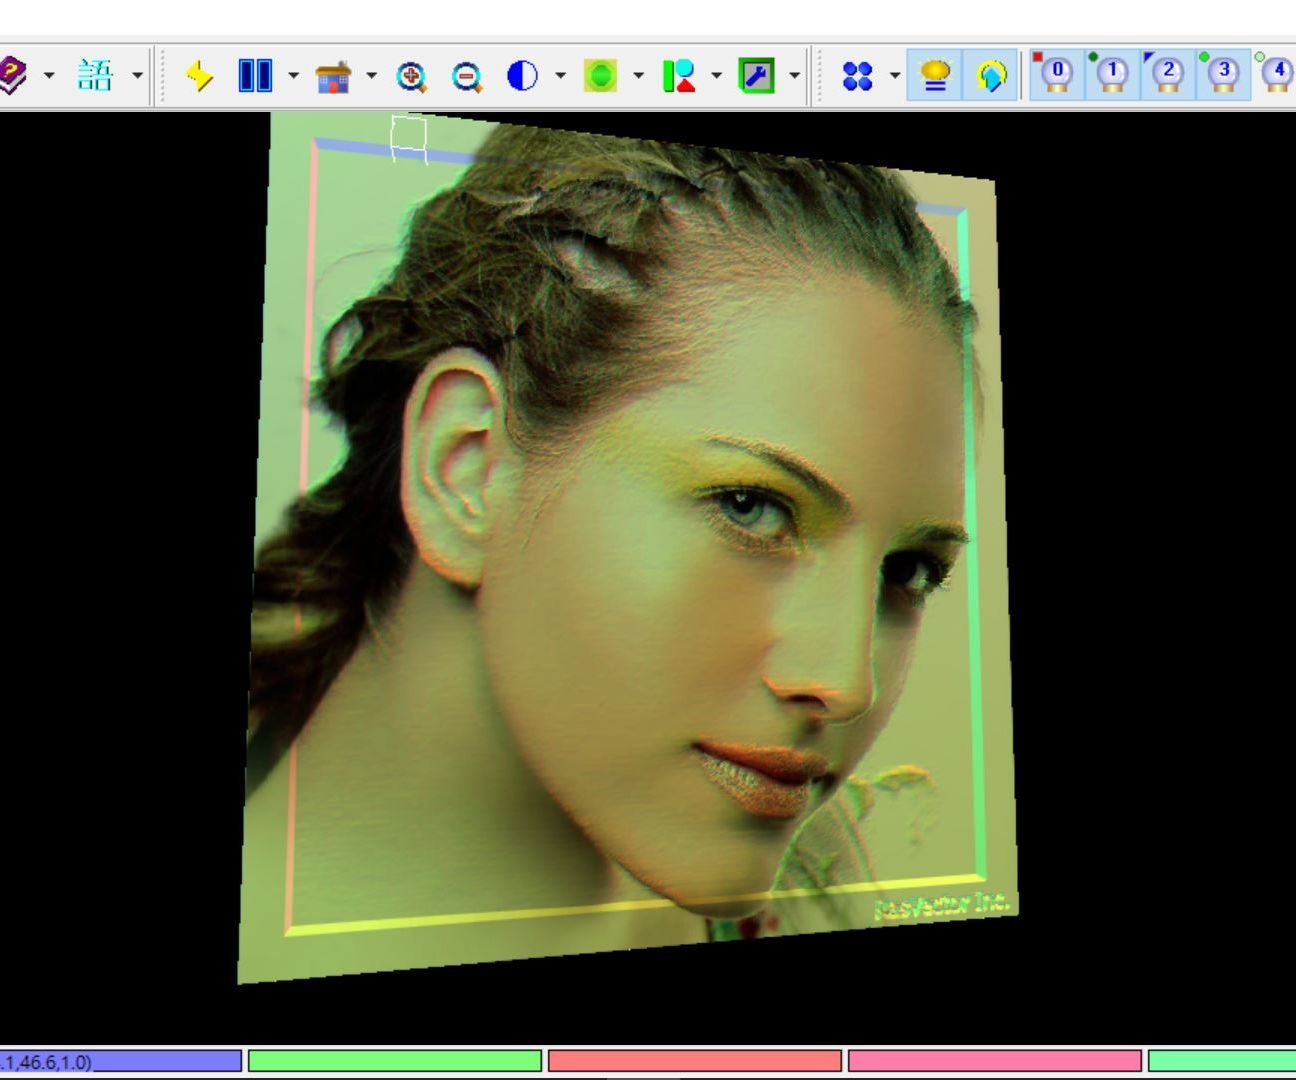The width and height of the screenshot is (1296, 1080).
Task: Click the purple help book icon
Action: pyautogui.click(x=14, y=75)
